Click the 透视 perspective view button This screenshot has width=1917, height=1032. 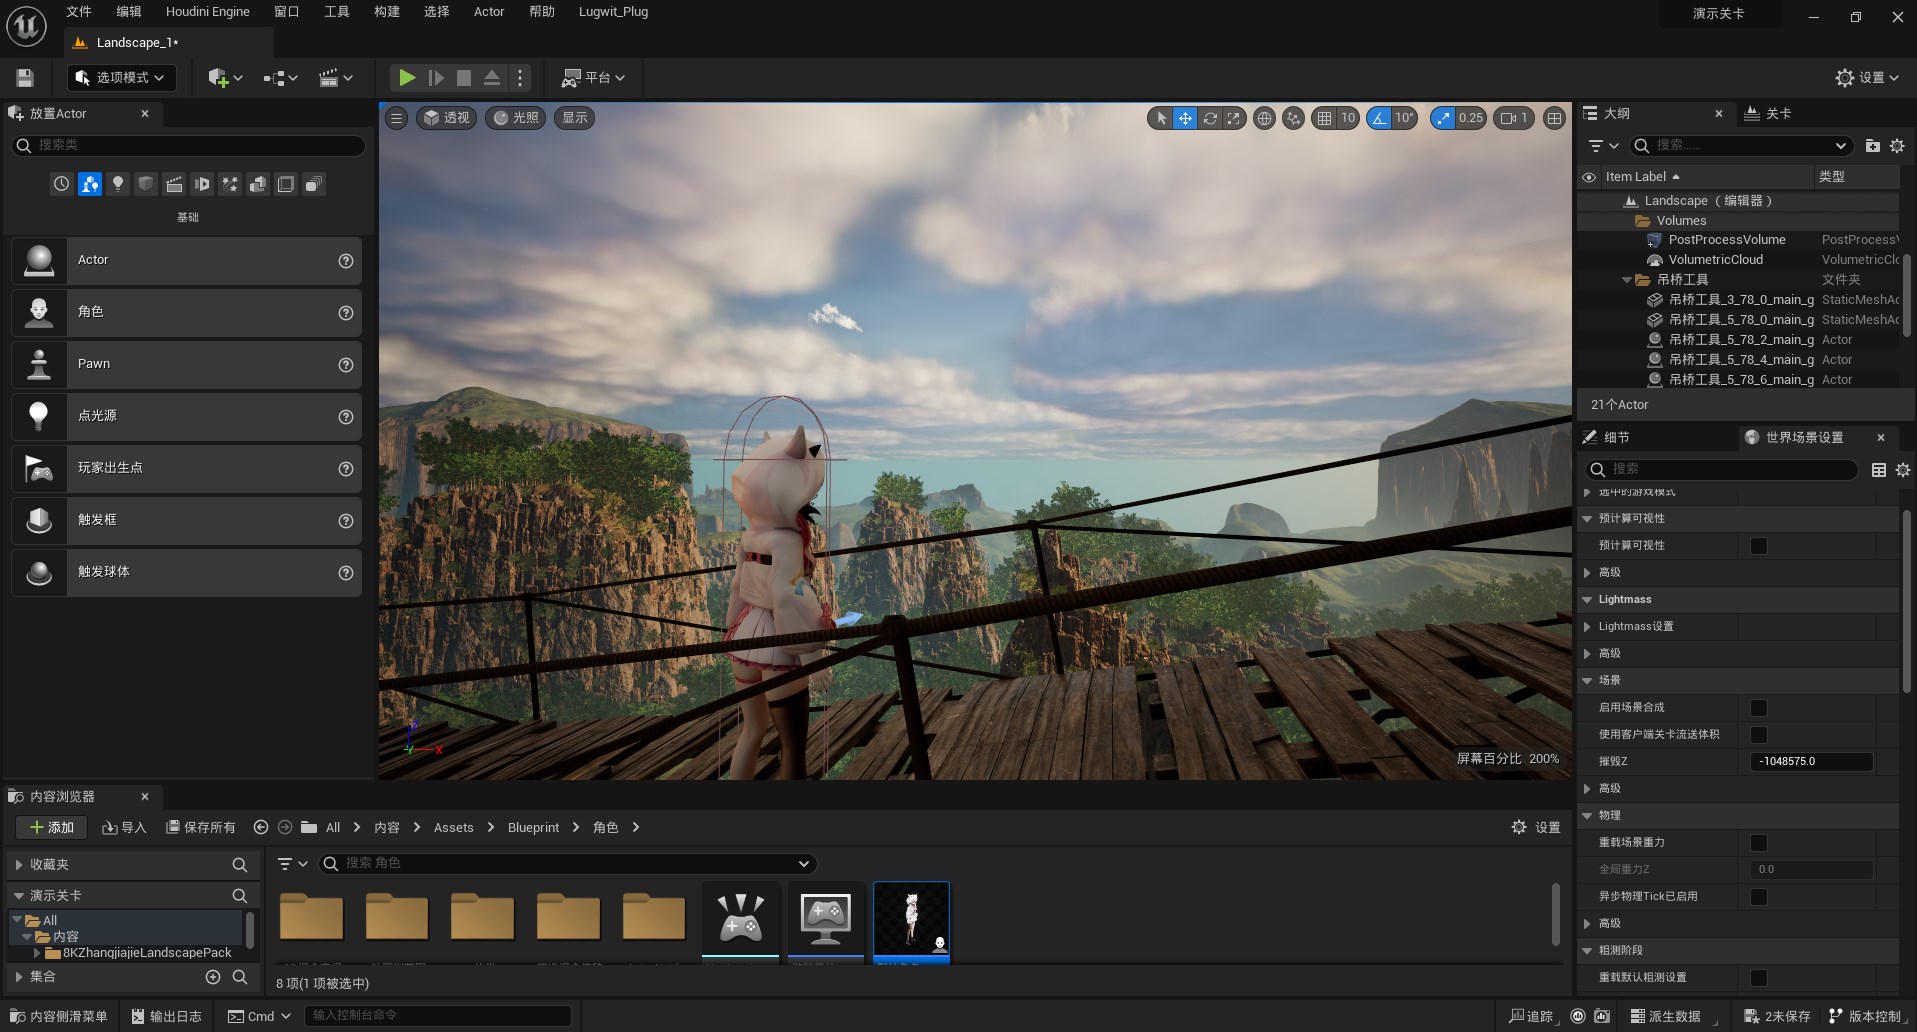click(446, 118)
